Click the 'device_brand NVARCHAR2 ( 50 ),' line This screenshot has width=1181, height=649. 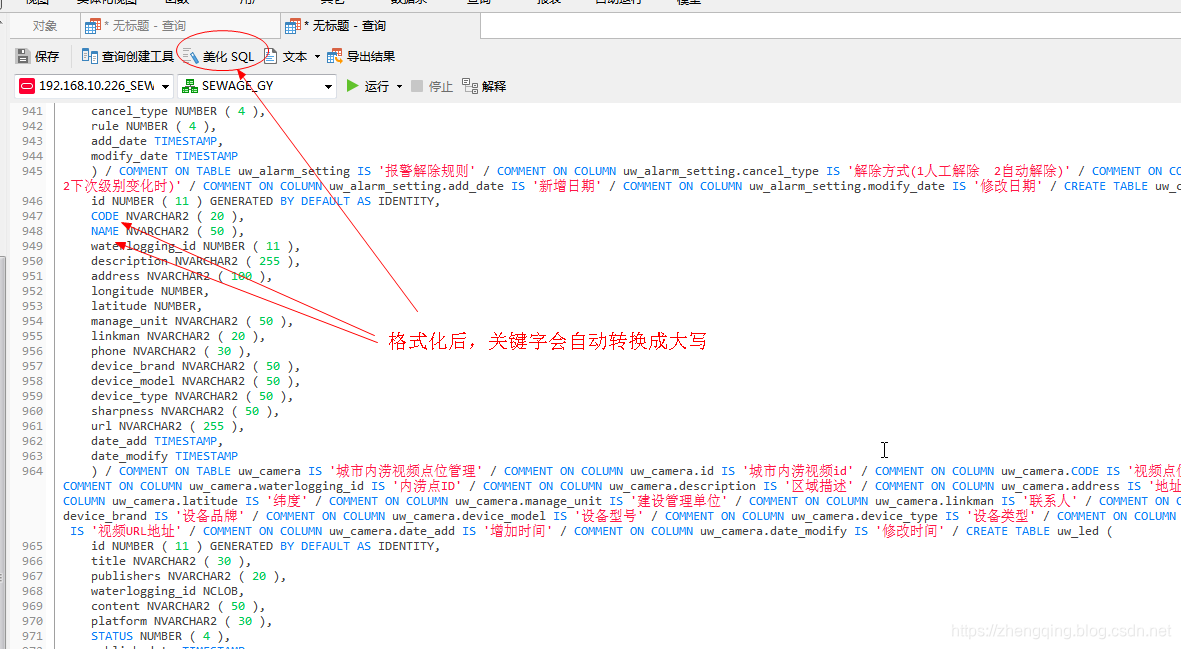point(196,367)
